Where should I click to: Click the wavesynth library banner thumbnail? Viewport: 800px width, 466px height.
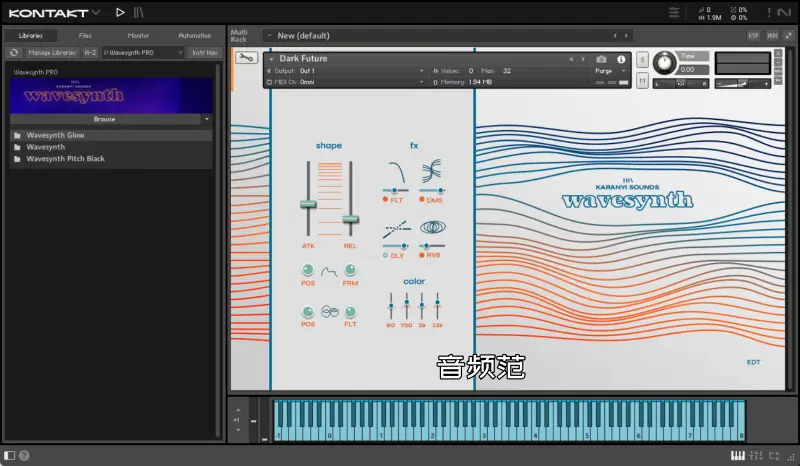111,95
